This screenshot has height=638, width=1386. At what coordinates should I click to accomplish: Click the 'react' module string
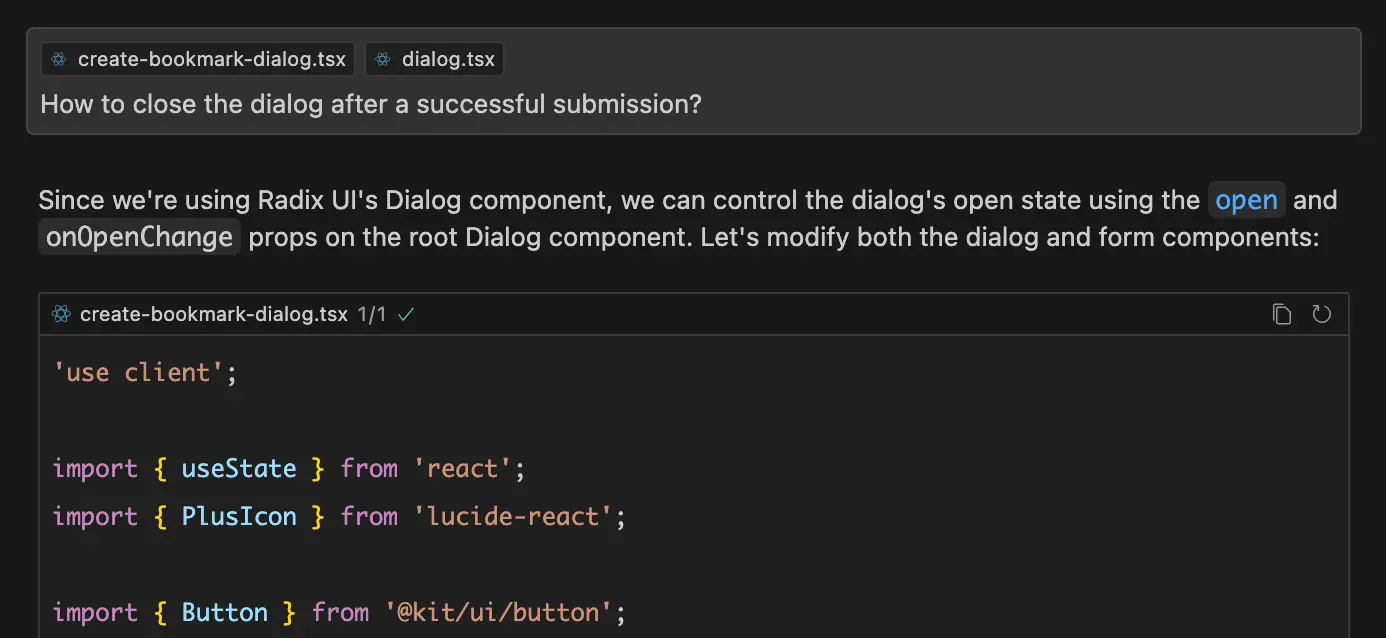pos(460,468)
